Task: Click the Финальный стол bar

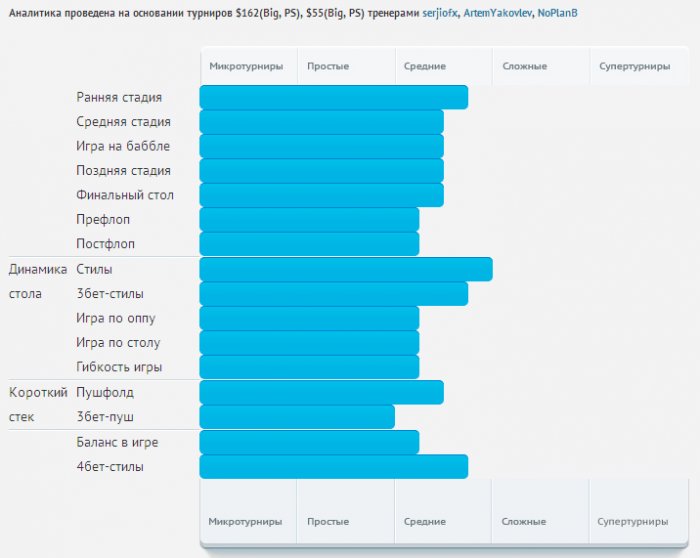Action: [x=321, y=195]
